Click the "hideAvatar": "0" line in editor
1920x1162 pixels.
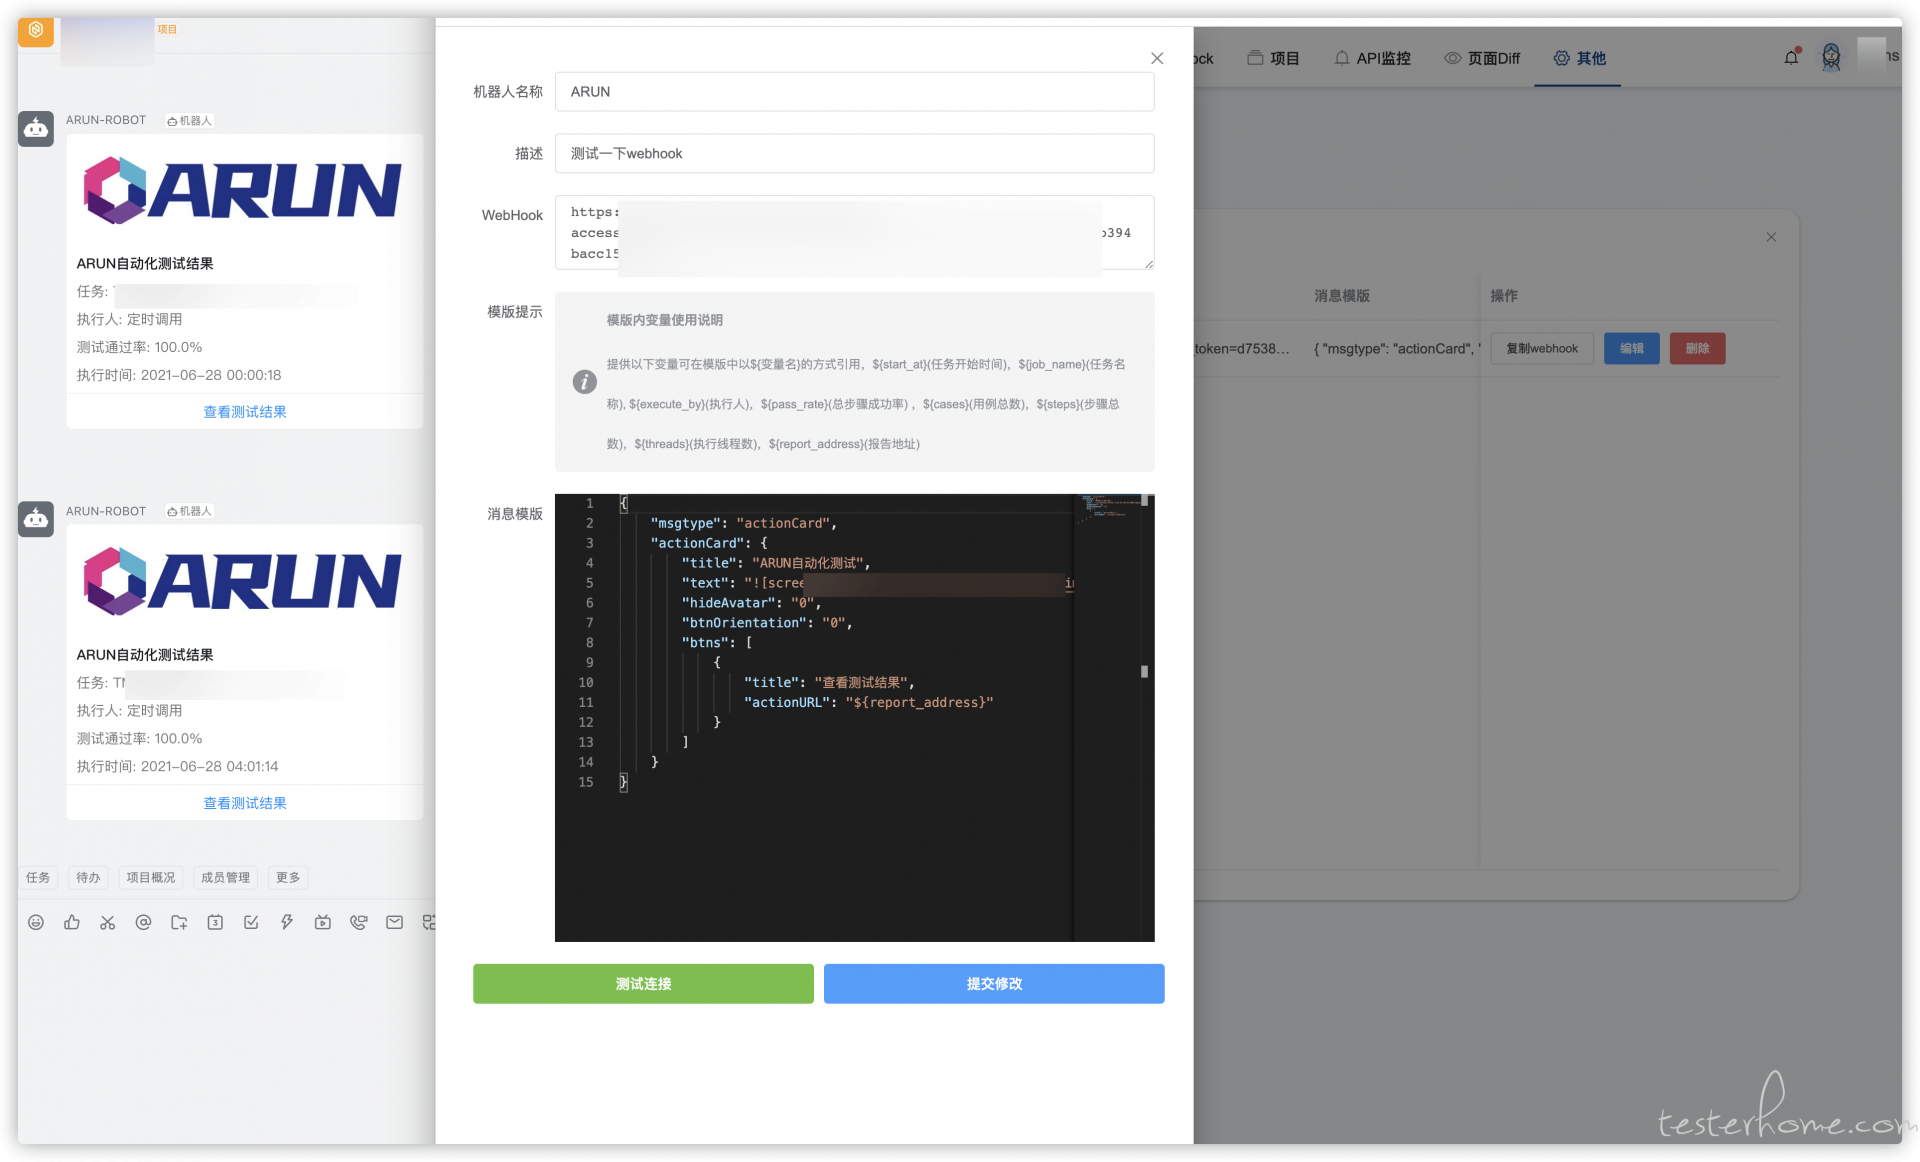(x=751, y=602)
